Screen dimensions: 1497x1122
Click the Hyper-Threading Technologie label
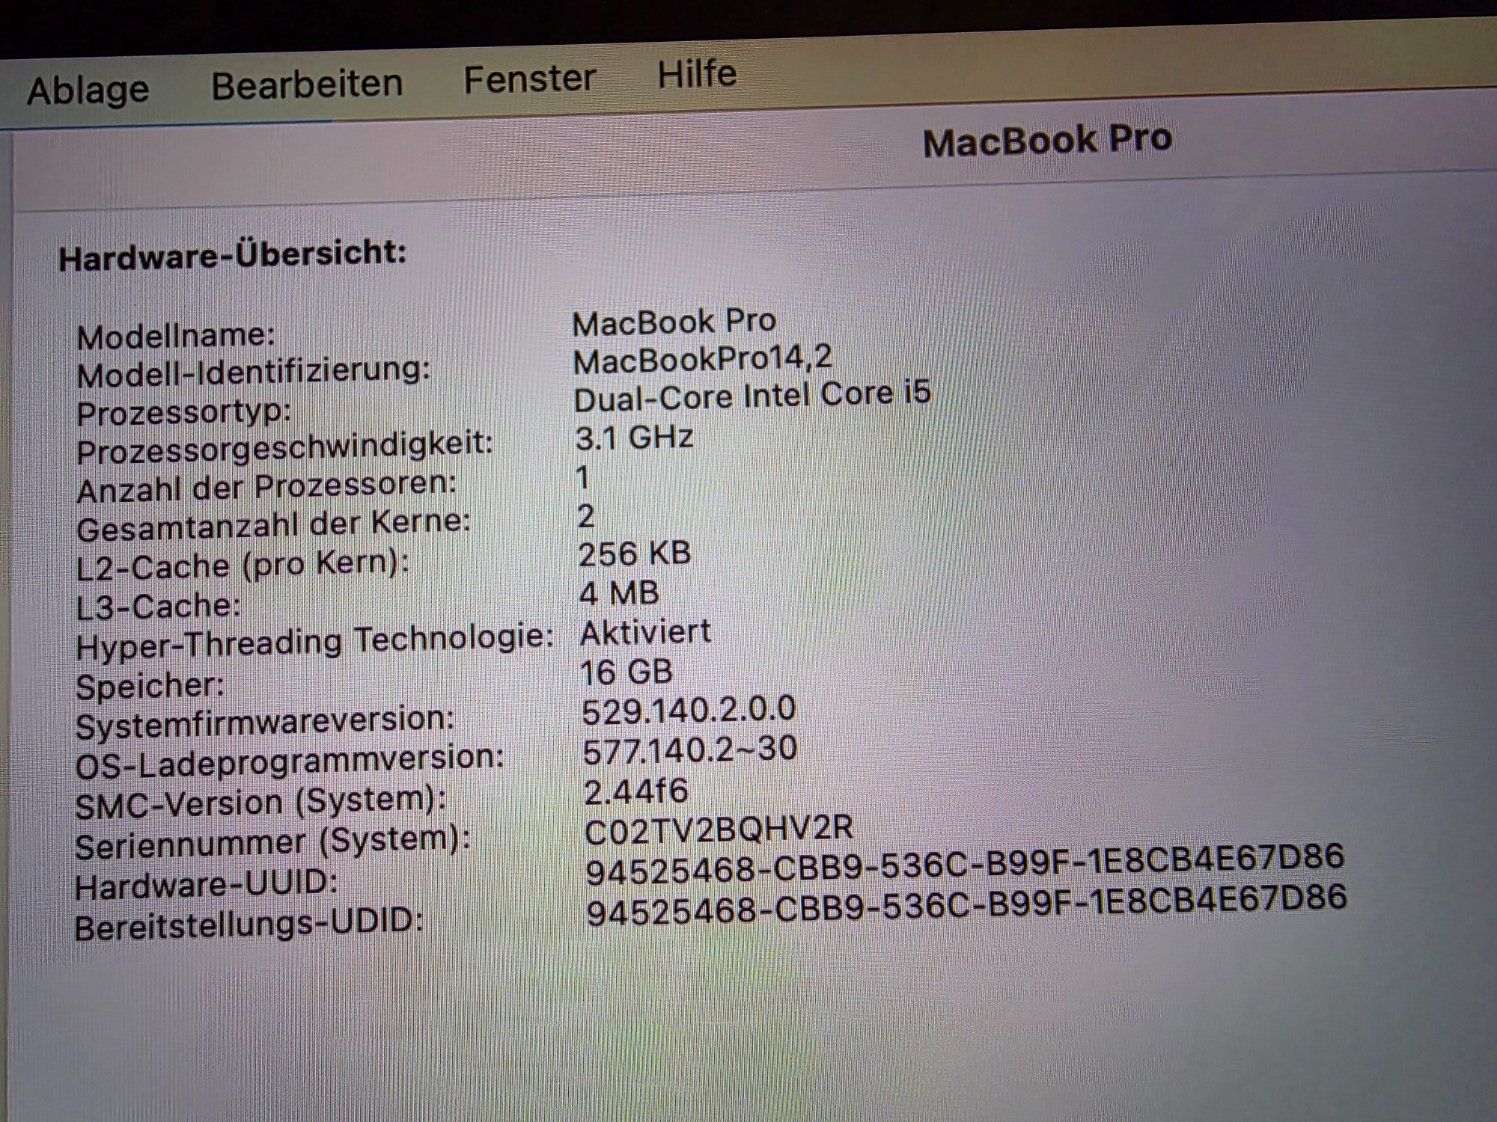click(x=315, y=641)
